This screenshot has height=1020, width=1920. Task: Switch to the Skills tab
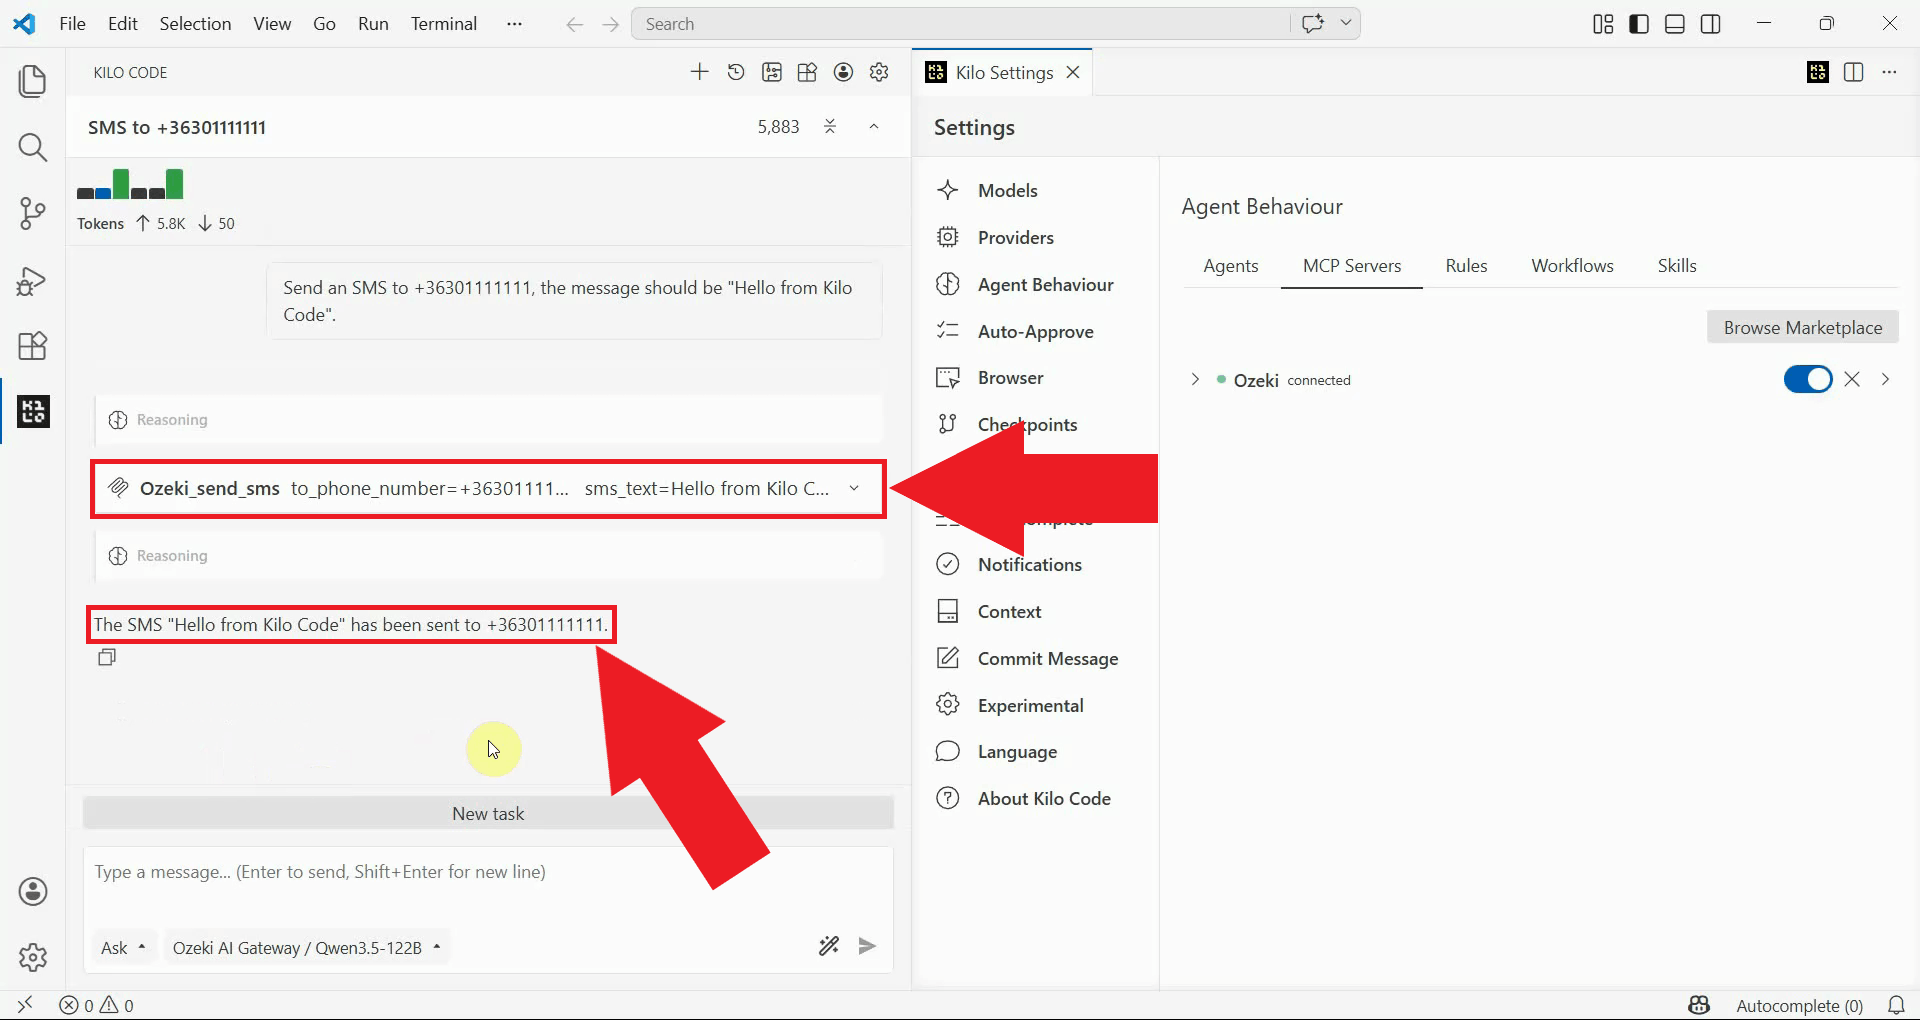1677,265
